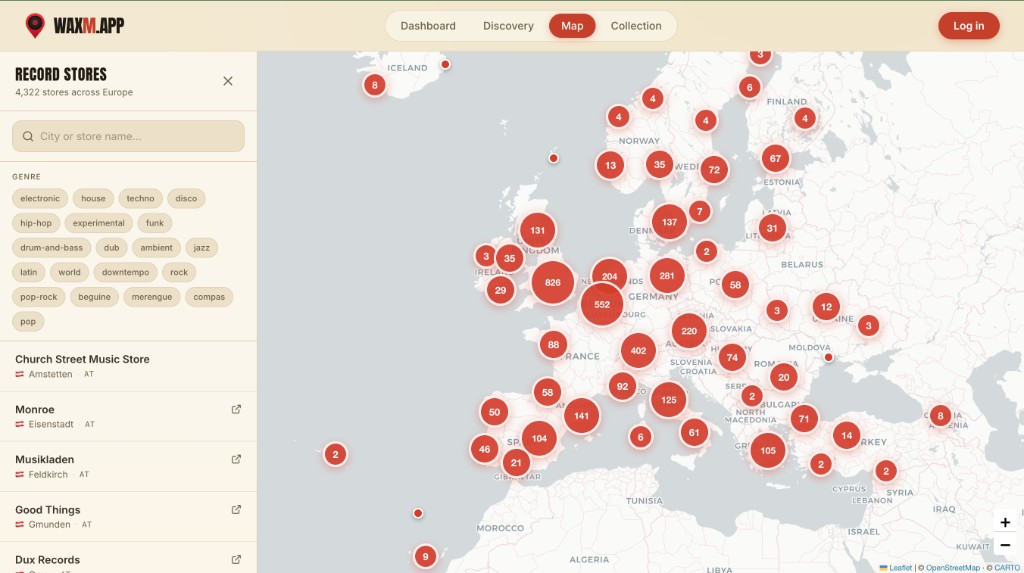Click the single store dot near Moldova
This screenshot has height=573, width=1024.
tap(828, 357)
